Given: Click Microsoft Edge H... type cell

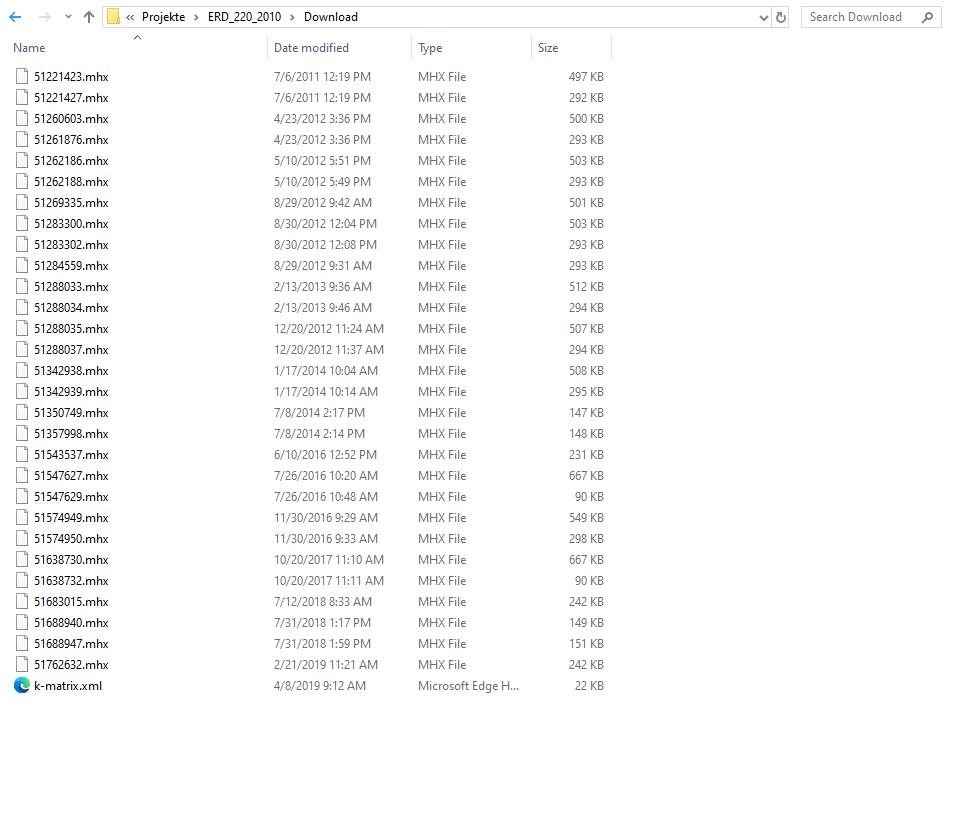Looking at the screenshot, I should [x=468, y=686].
